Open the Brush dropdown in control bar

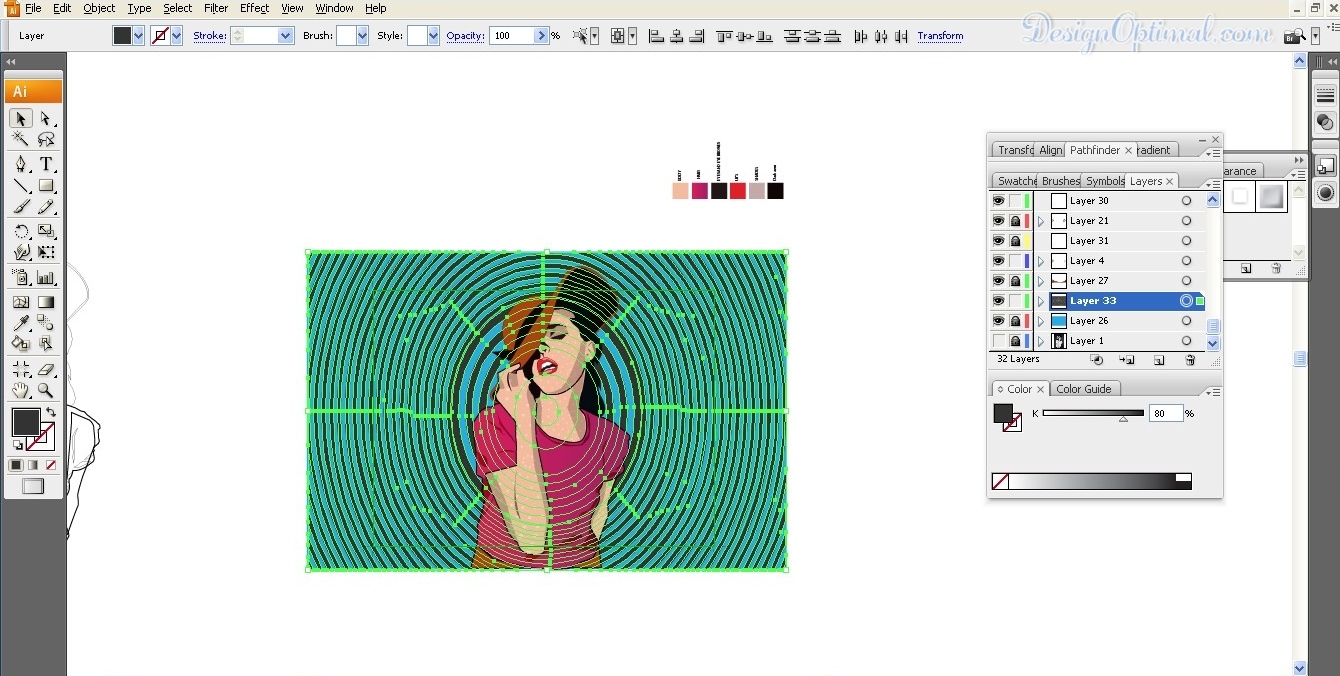362,36
